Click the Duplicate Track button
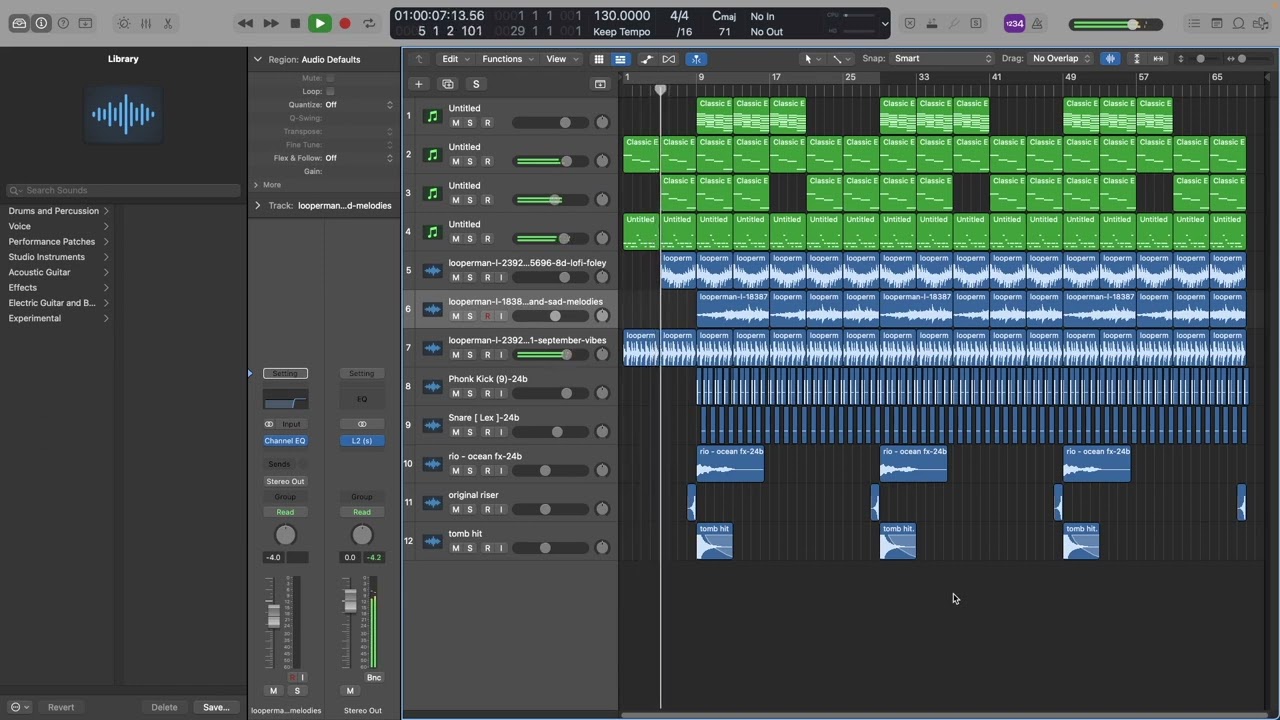The image size is (1280, 720). [x=447, y=84]
